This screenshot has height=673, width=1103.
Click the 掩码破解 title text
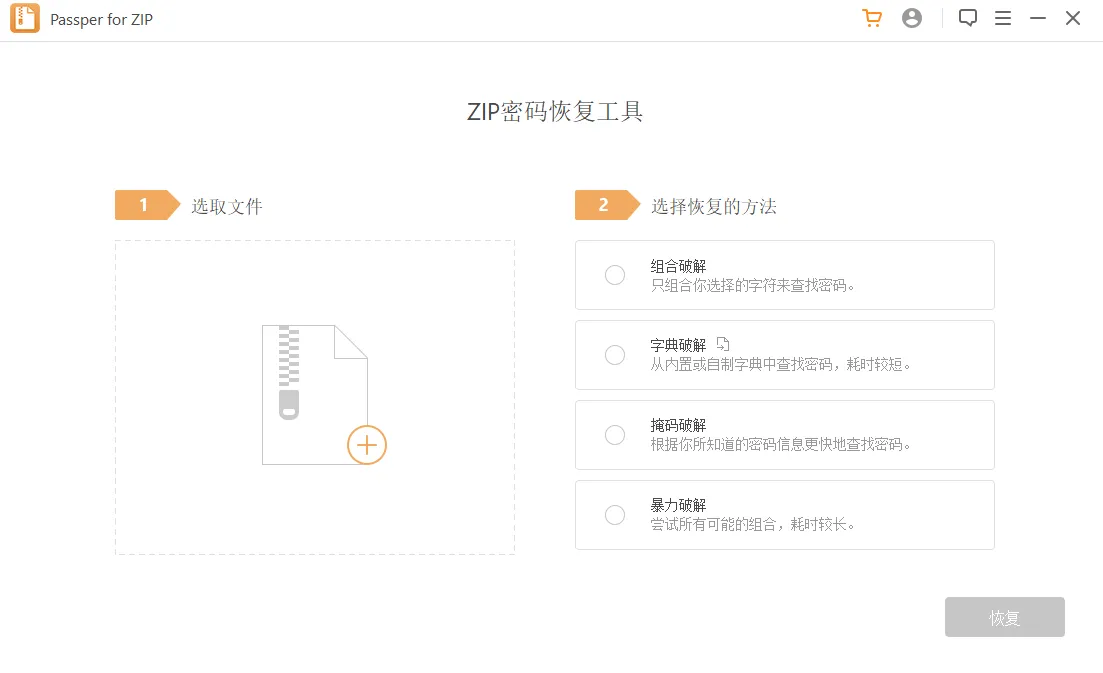678,425
